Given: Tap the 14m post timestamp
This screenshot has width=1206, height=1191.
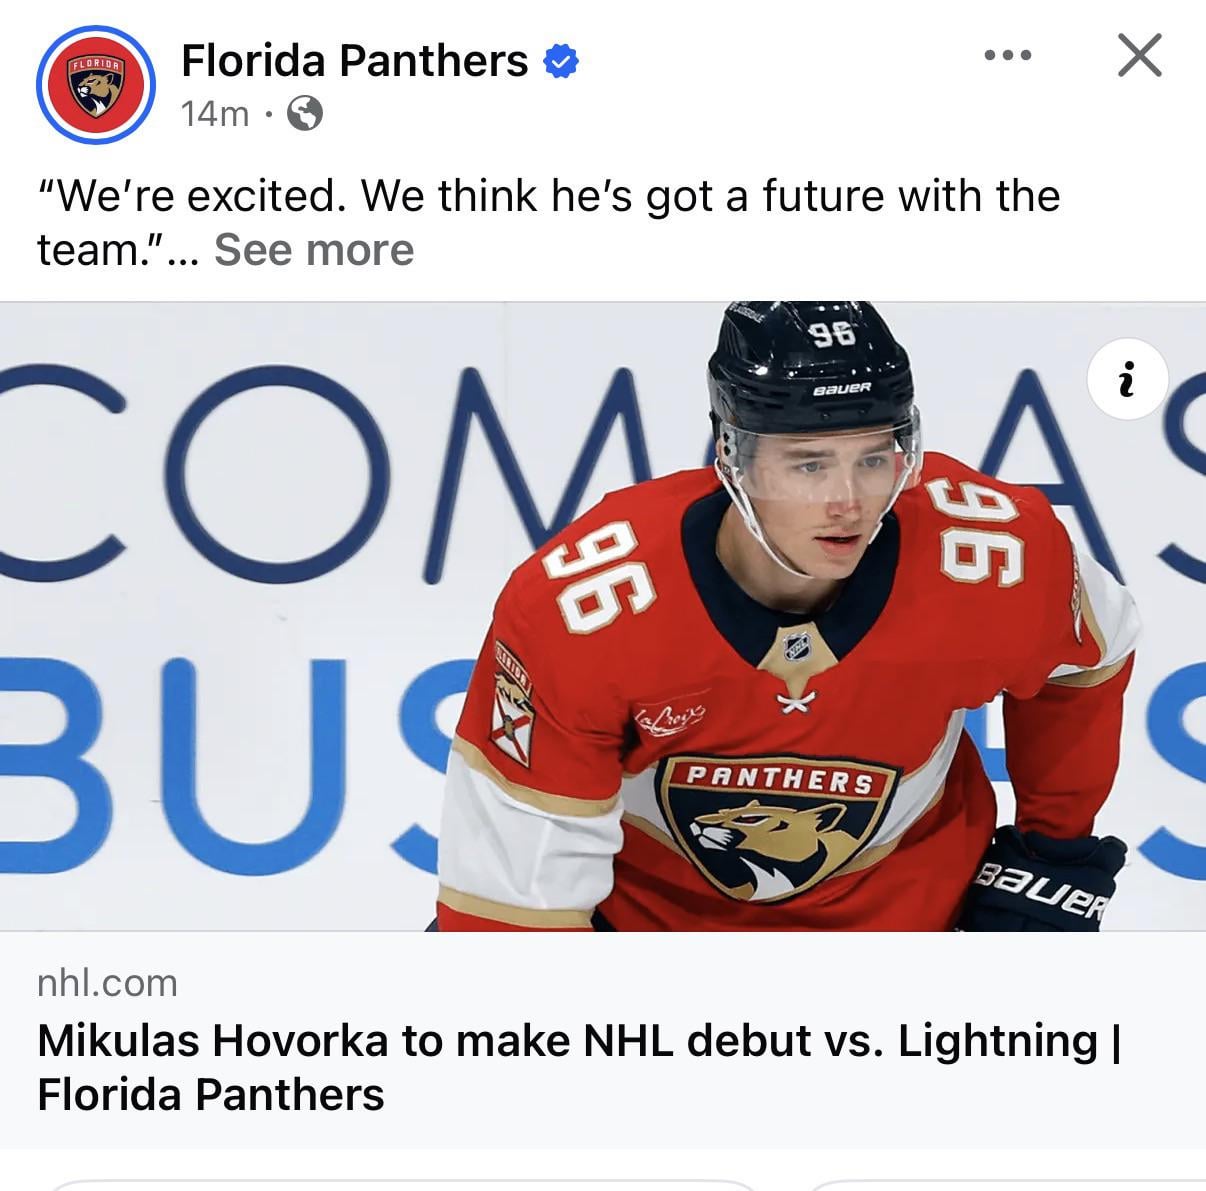Looking at the screenshot, I should 215,114.
